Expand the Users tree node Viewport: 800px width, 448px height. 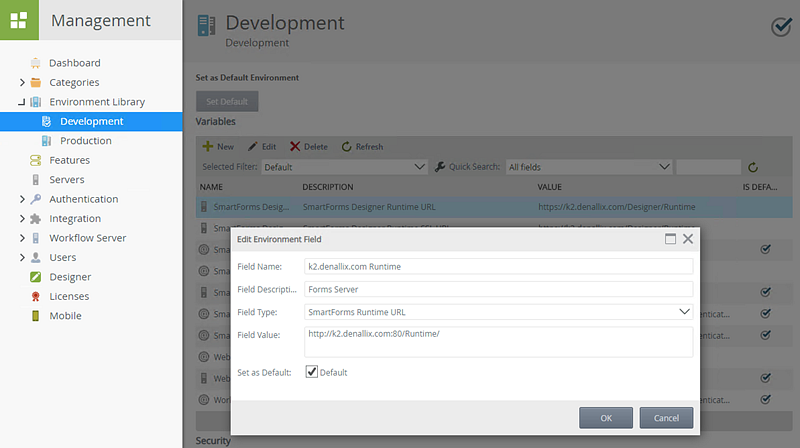22,257
